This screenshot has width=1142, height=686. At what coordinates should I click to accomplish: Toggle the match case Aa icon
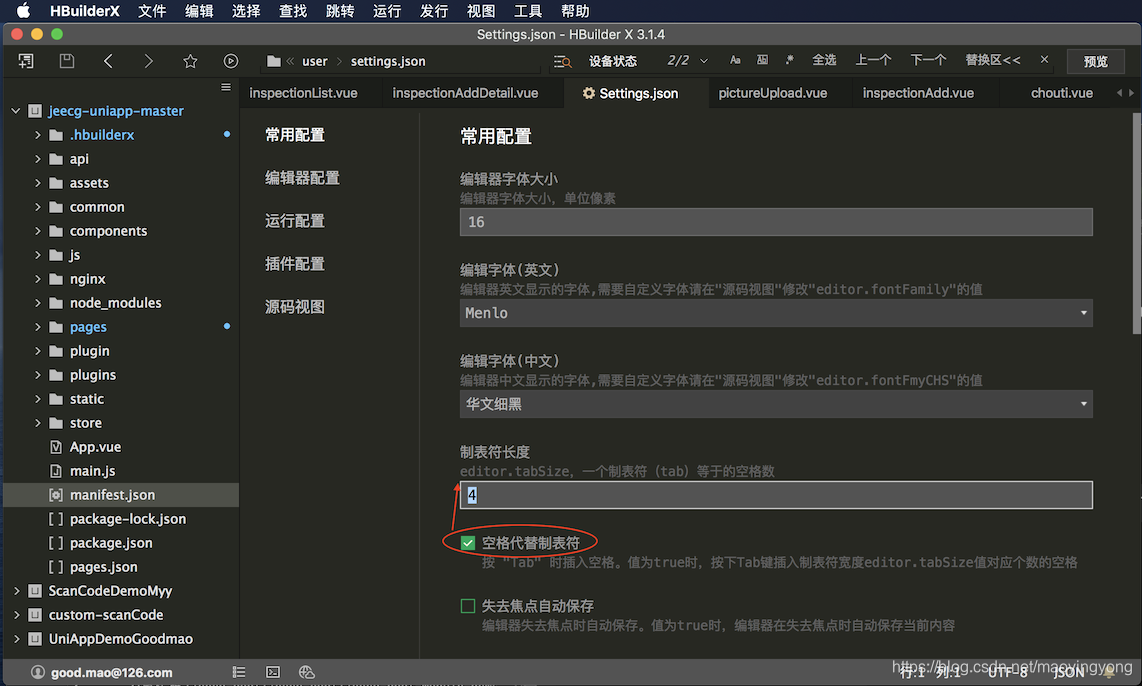point(735,60)
